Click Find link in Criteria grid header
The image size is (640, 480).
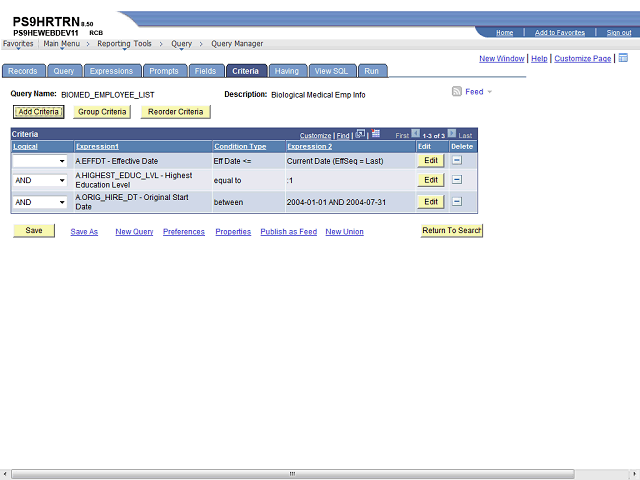point(343,136)
